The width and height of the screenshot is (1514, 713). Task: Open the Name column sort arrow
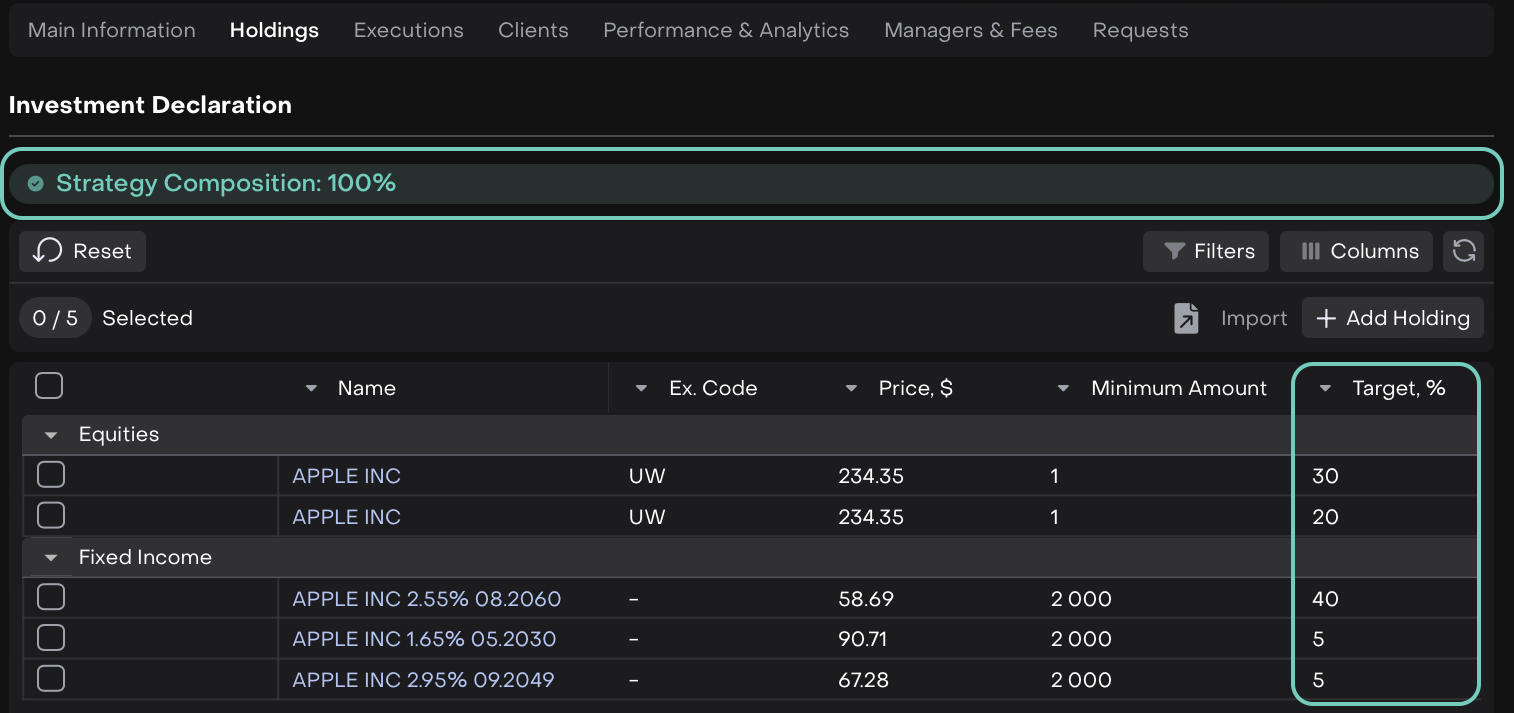pyautogui.click(x=311, y=388)
